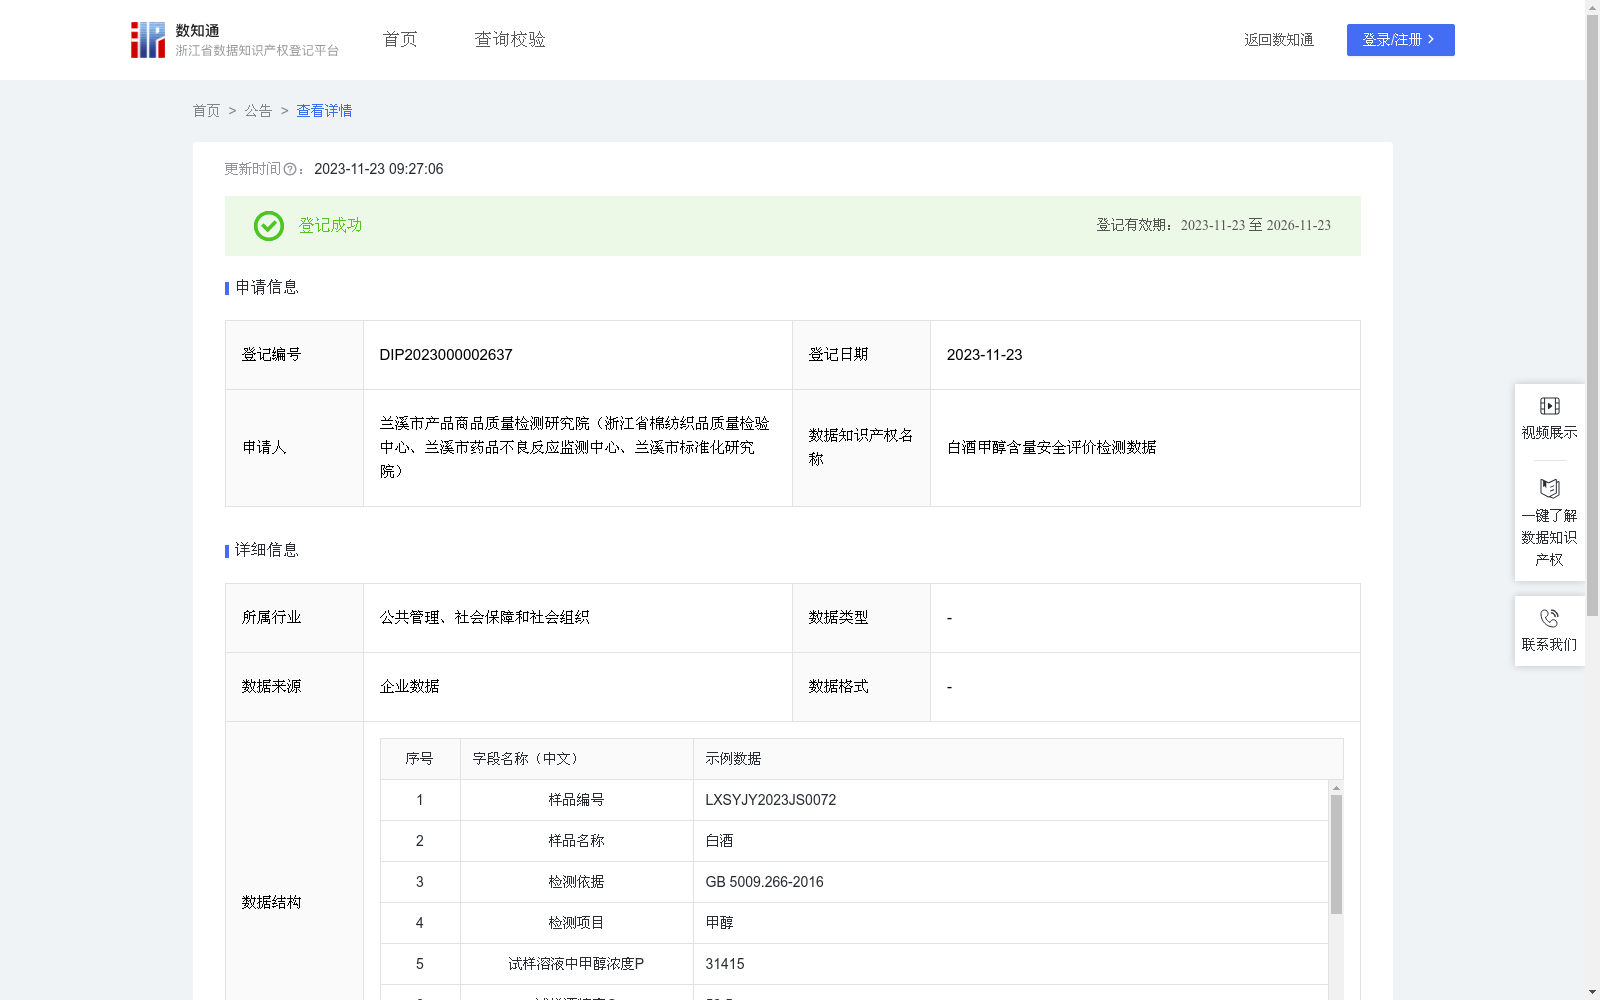The width and height of the screenshot is (1600, 1000).
Task: Click the 返回数知通 link
Action: coord(1279,40)
